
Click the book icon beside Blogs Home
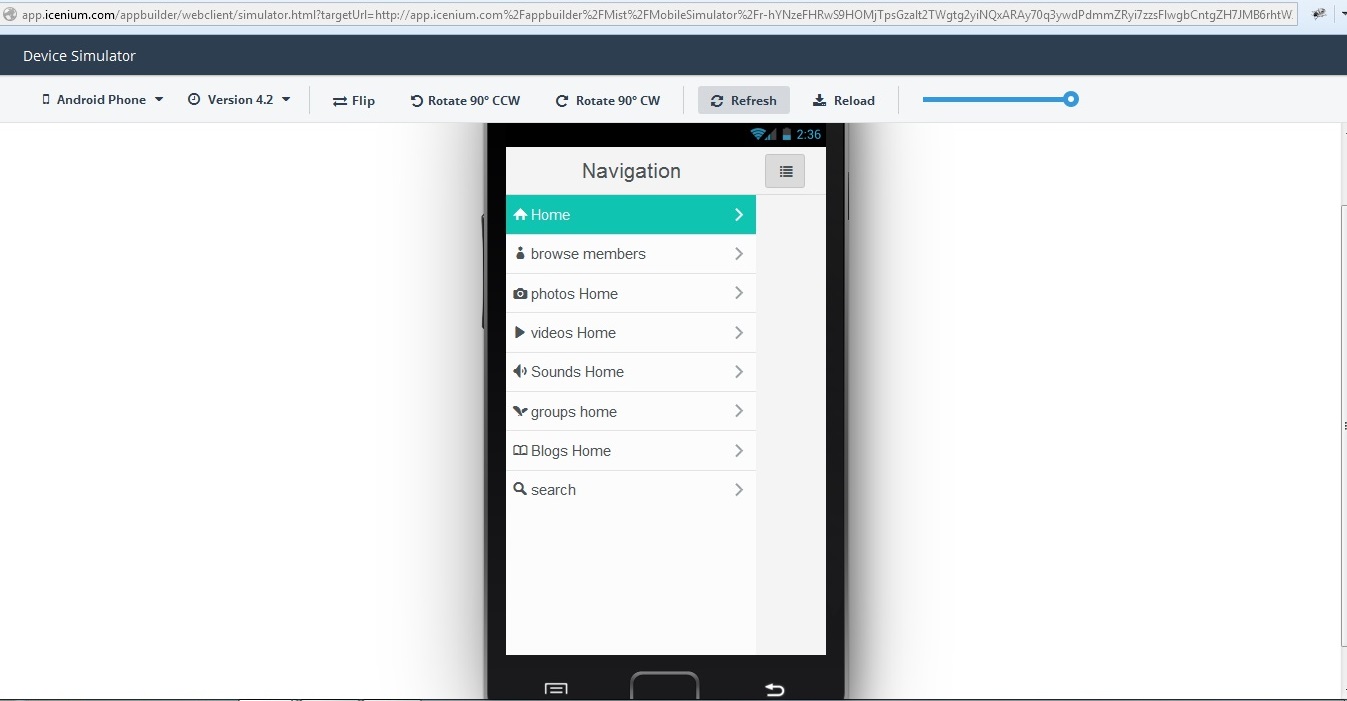520,451
